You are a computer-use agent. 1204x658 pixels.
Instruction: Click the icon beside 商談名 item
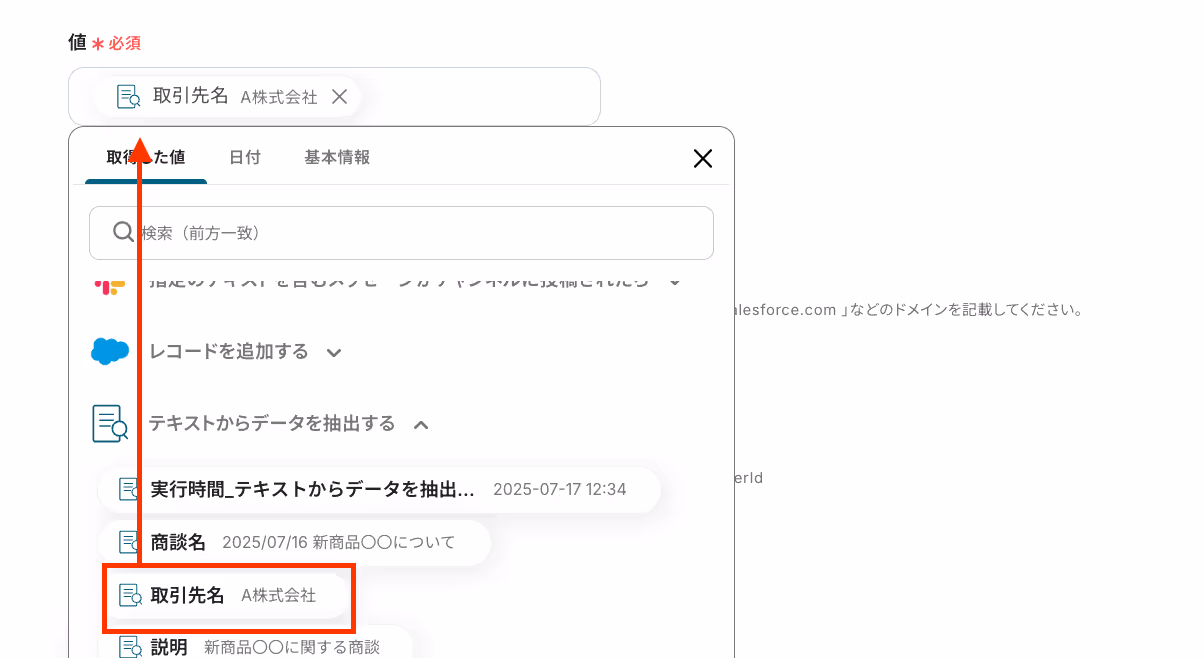point(130,543)
